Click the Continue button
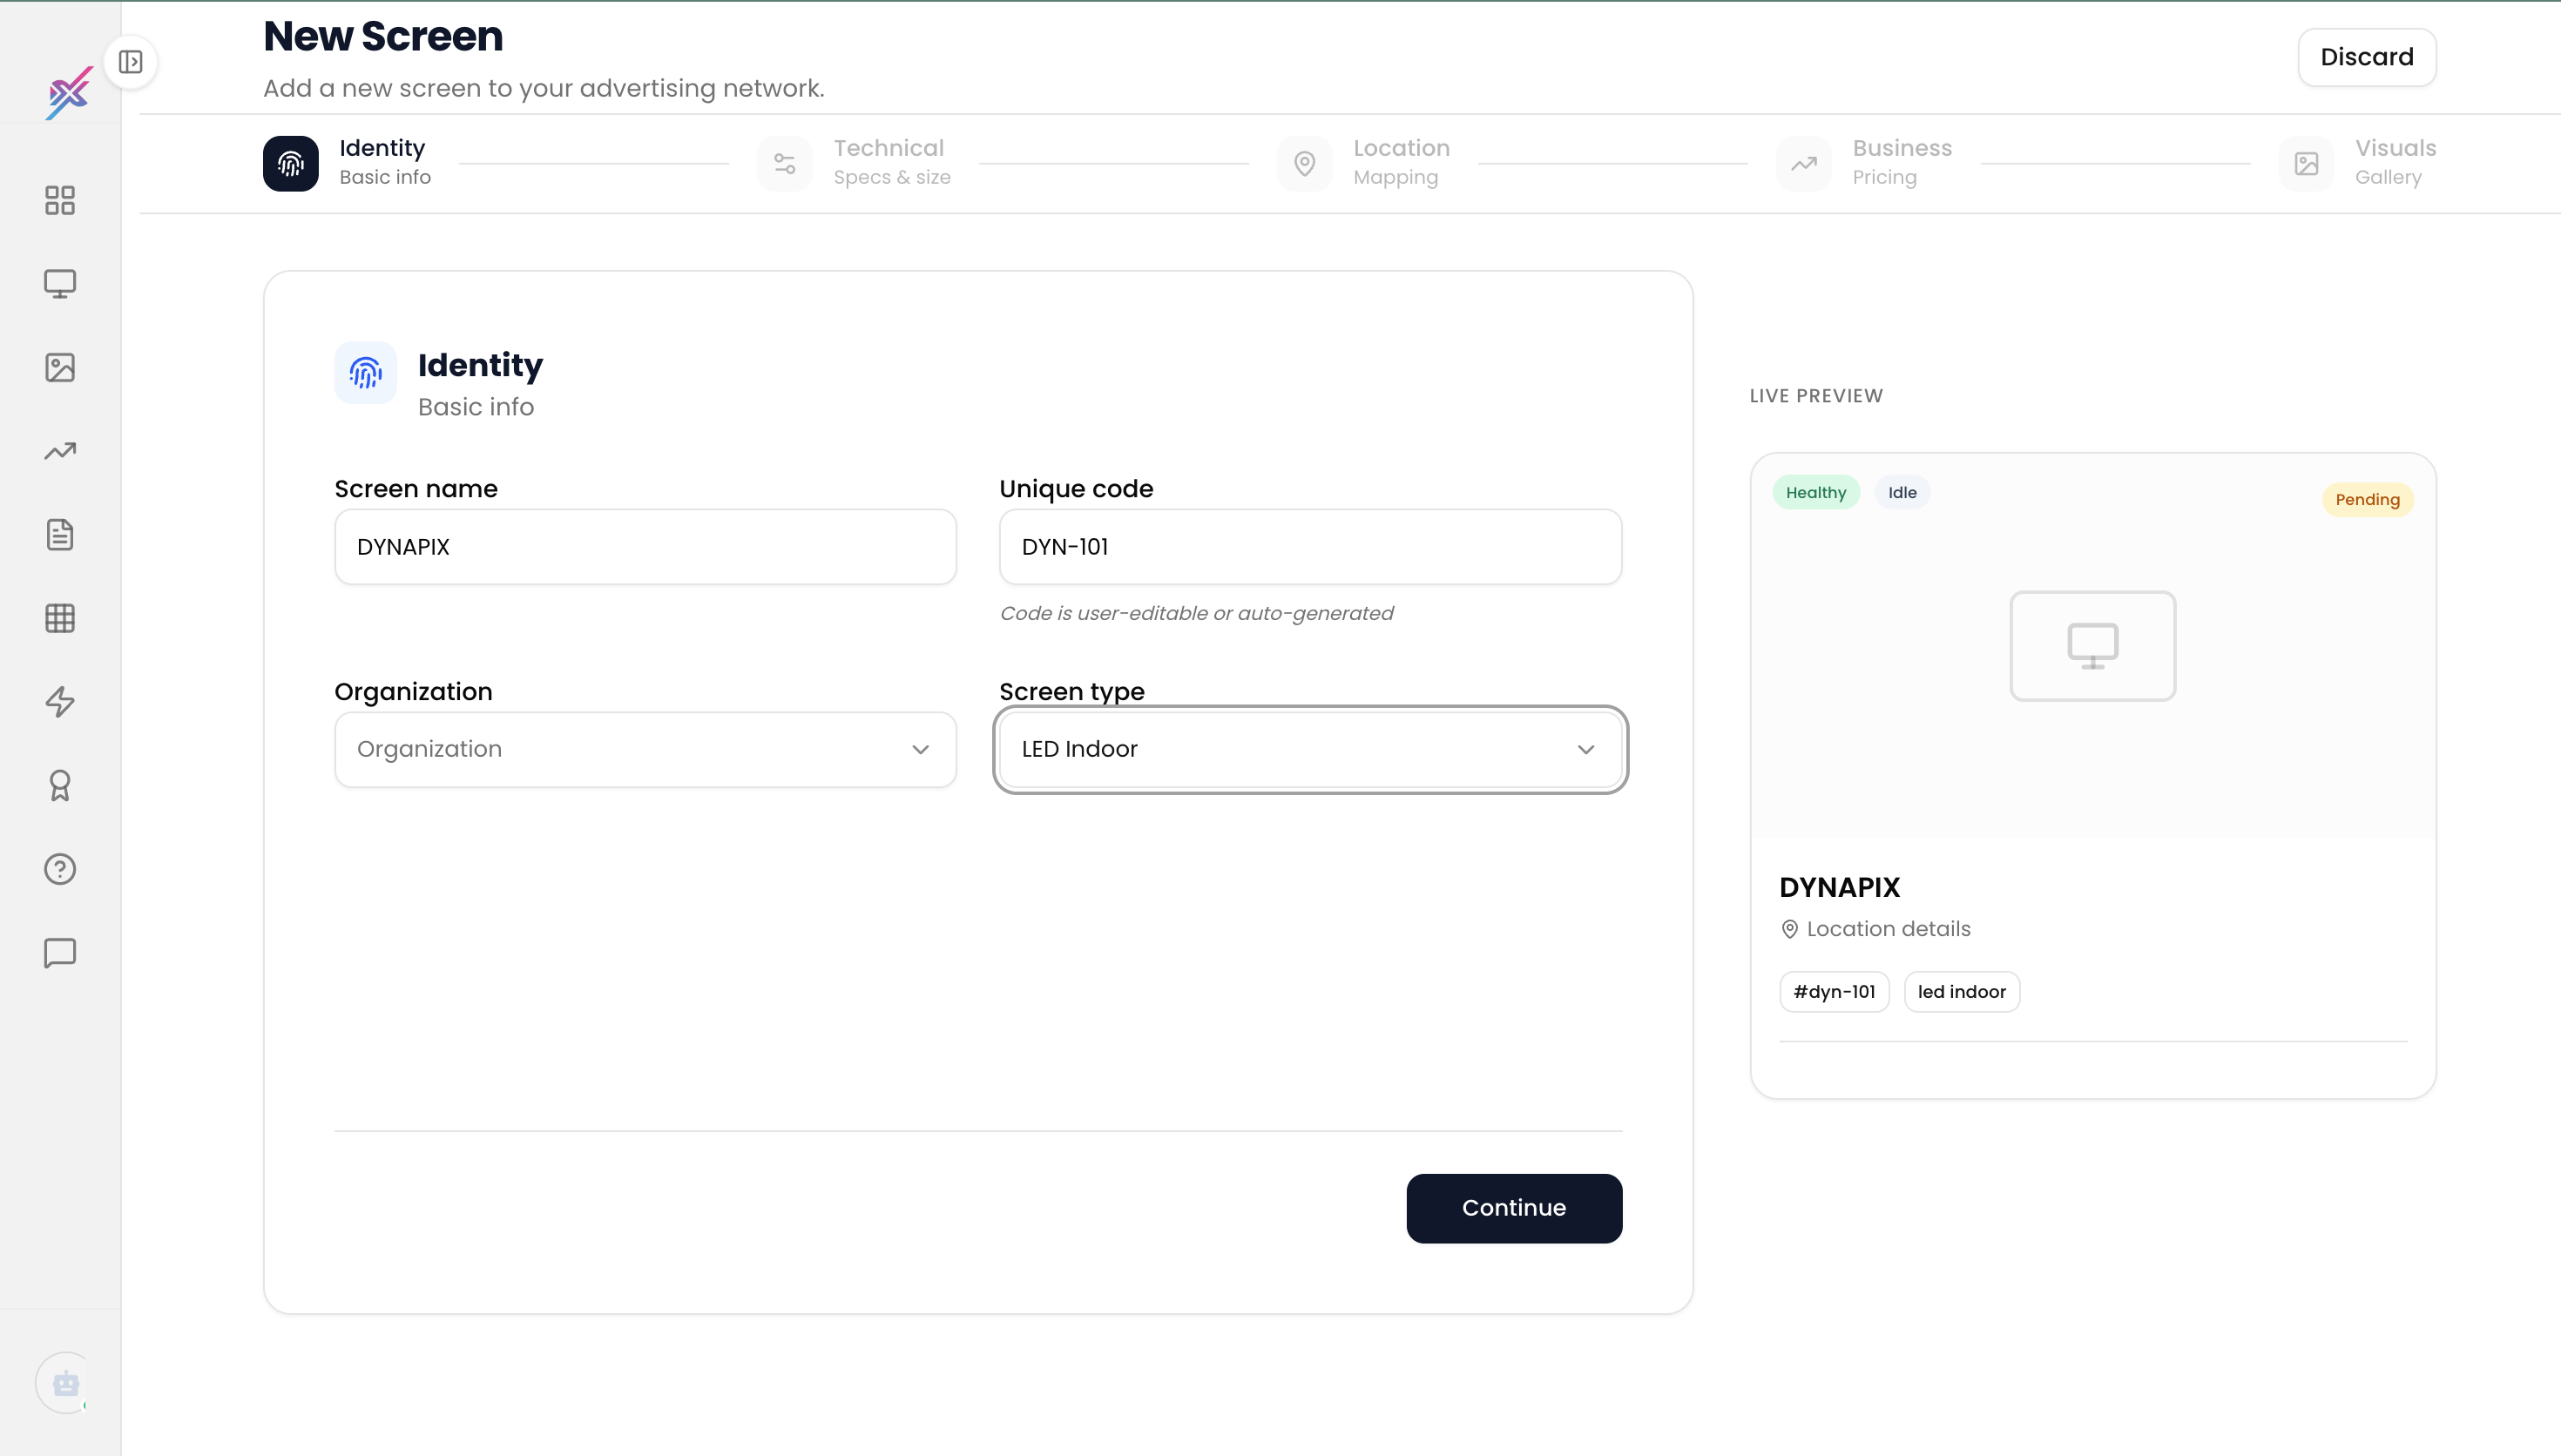The width and height of the screenshot is (2561, 1456). [1514, 1208]
